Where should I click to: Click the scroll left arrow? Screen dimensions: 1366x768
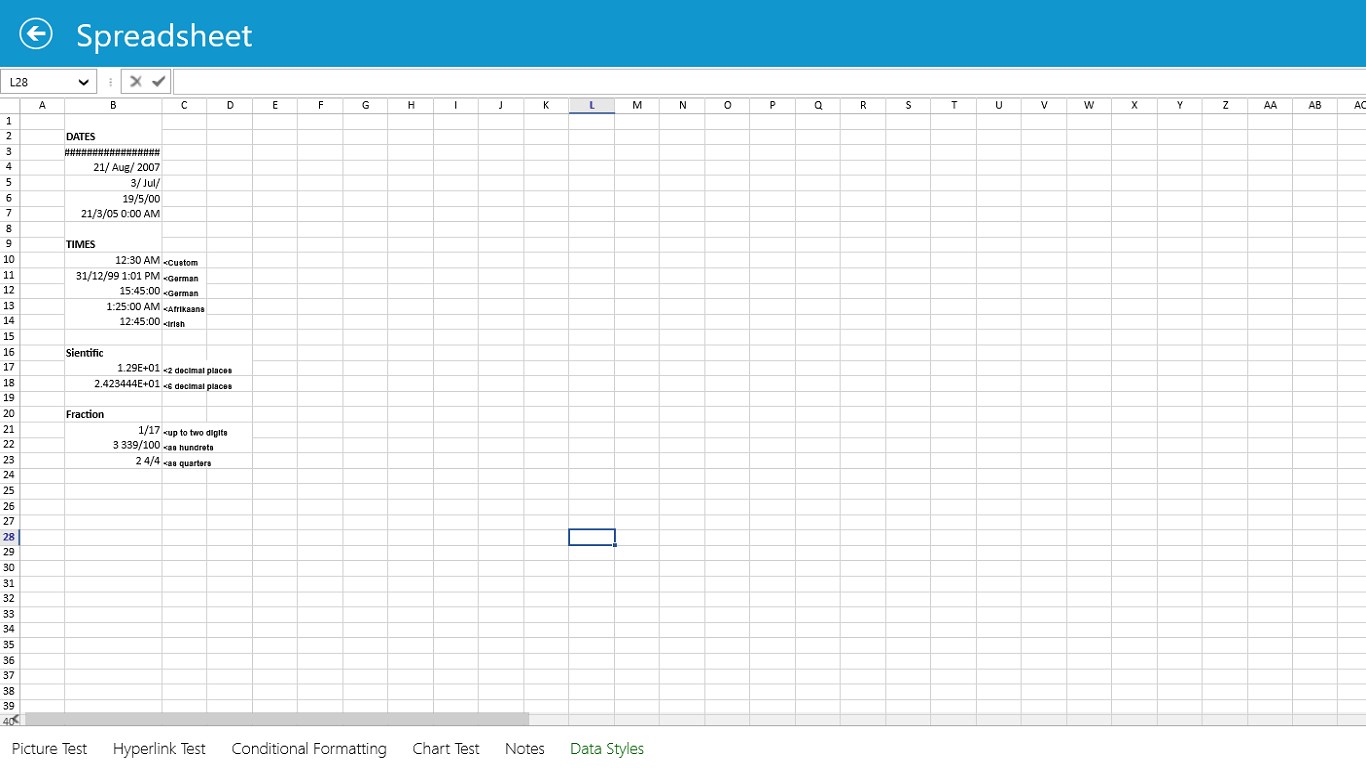coord(15,719)
